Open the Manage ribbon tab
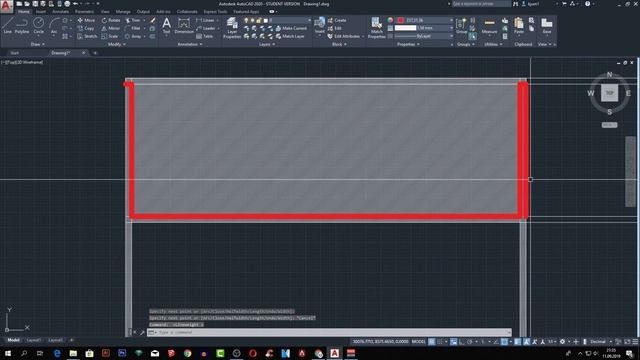 (x=123, y=12)
